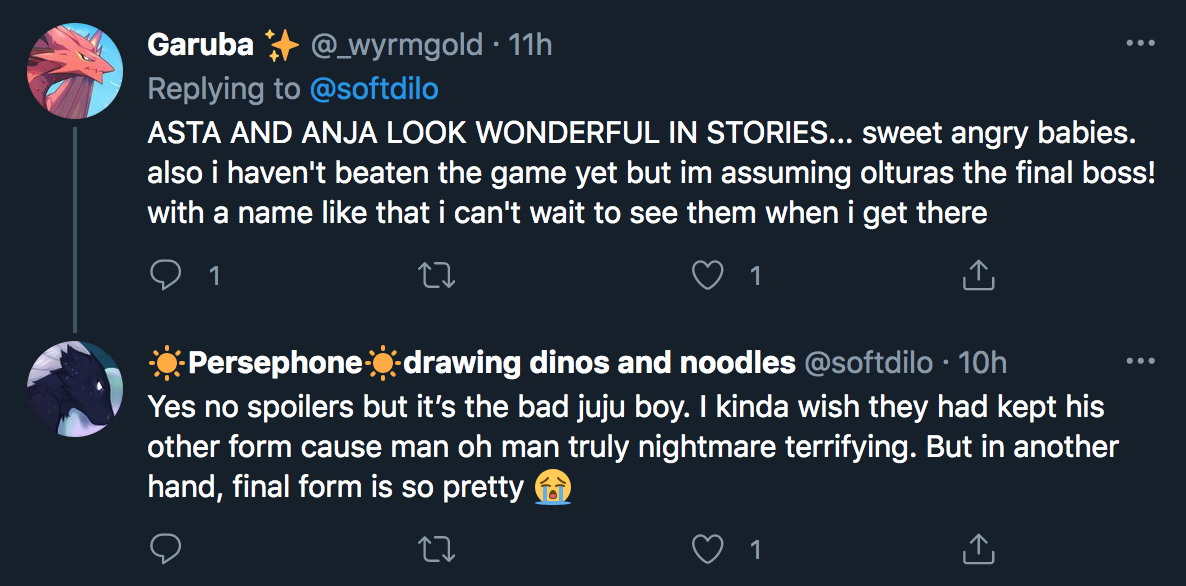Image resolution: width=1186 pixels, height=586 pixels.
Task: Retweet Persephone's tweet
Action: (437, 549)
